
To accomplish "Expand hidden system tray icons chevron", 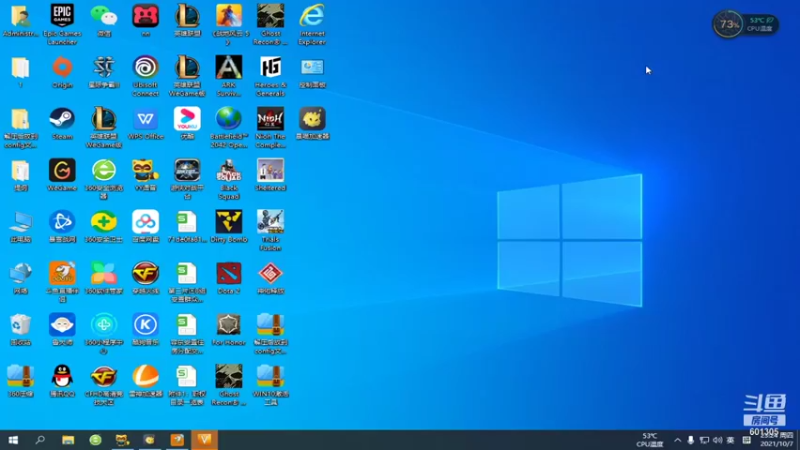I will [x=678, y=440].
